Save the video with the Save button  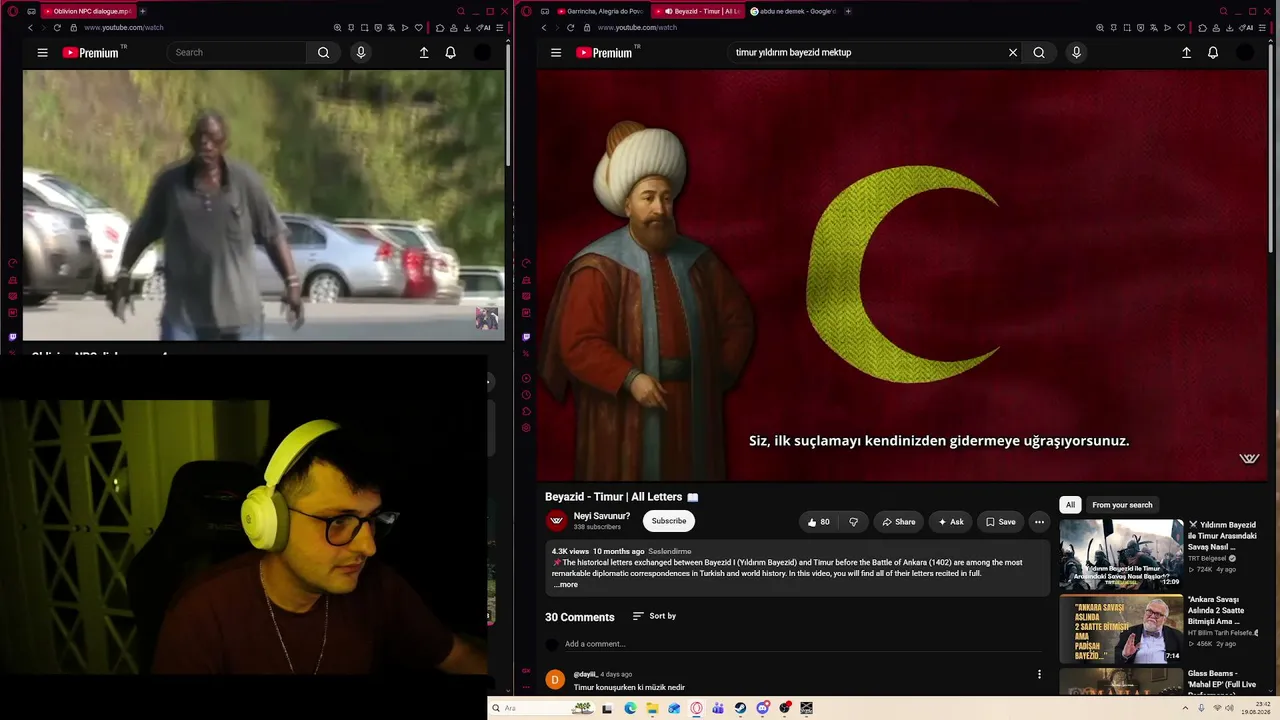tap(1000, 522)
